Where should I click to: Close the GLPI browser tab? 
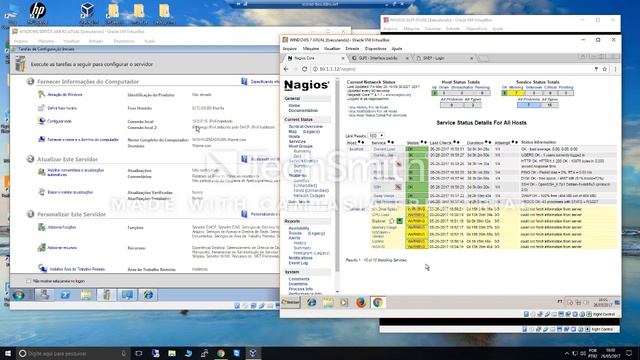pos(407,58)
